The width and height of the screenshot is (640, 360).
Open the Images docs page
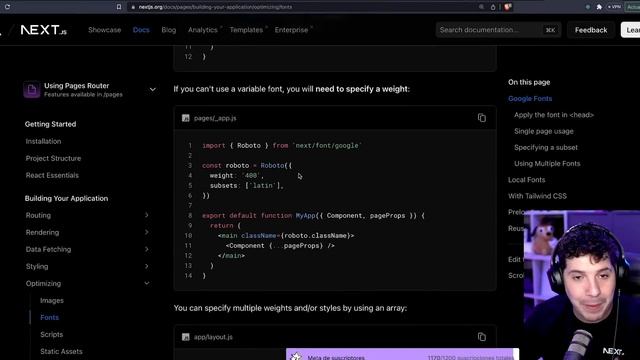point(52,300)
